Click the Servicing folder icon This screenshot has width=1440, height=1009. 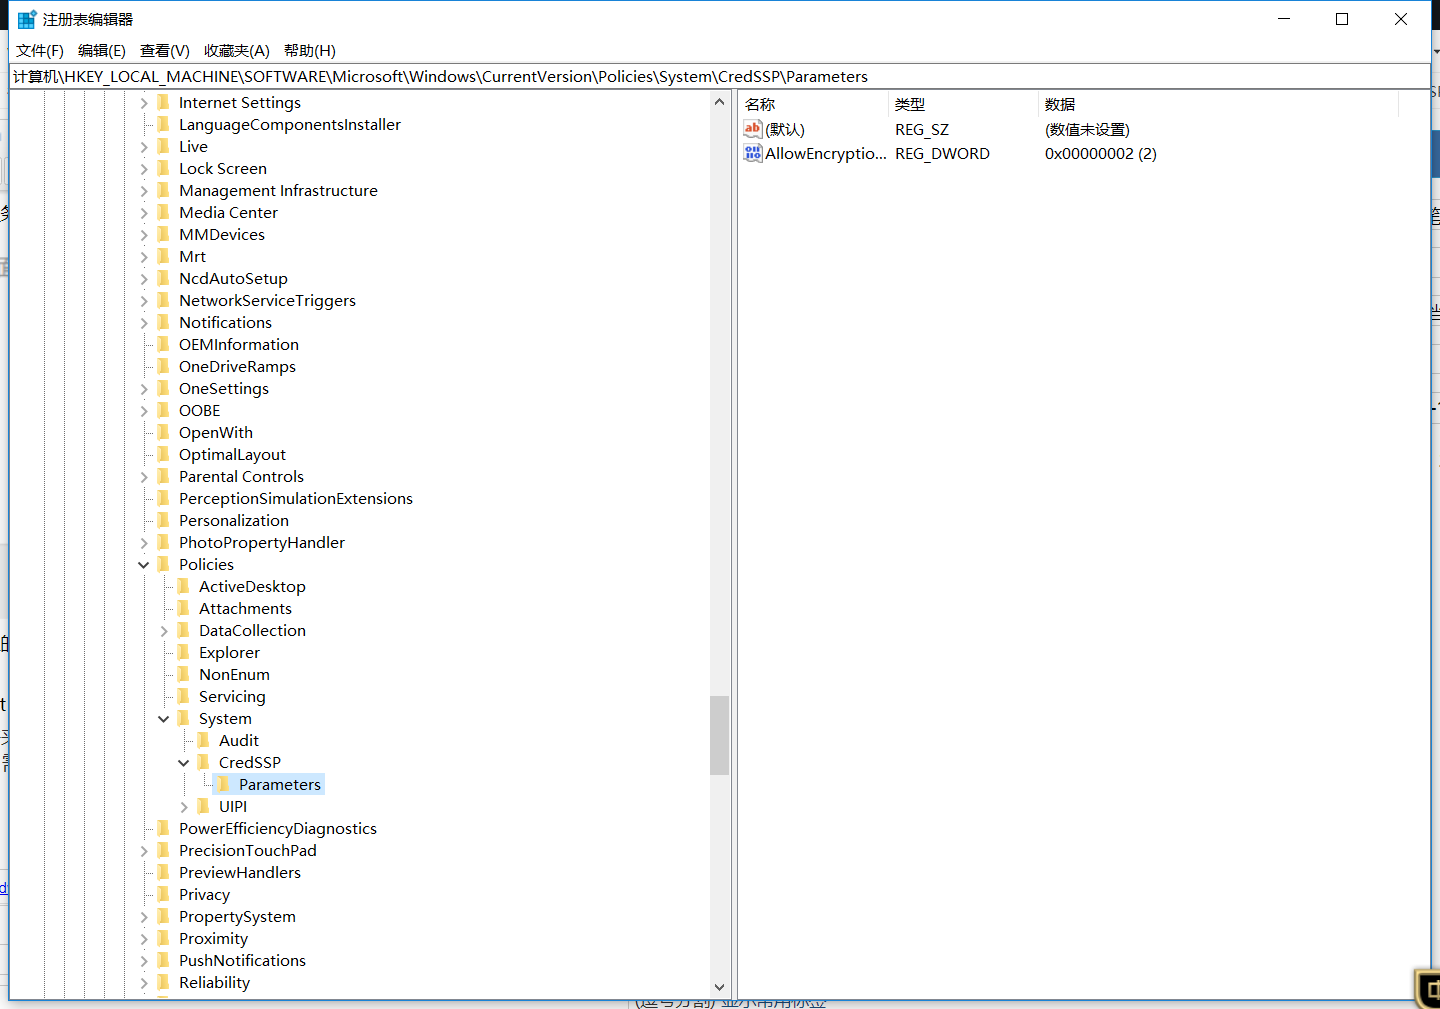pyautogui.click(x=184, y=696)
